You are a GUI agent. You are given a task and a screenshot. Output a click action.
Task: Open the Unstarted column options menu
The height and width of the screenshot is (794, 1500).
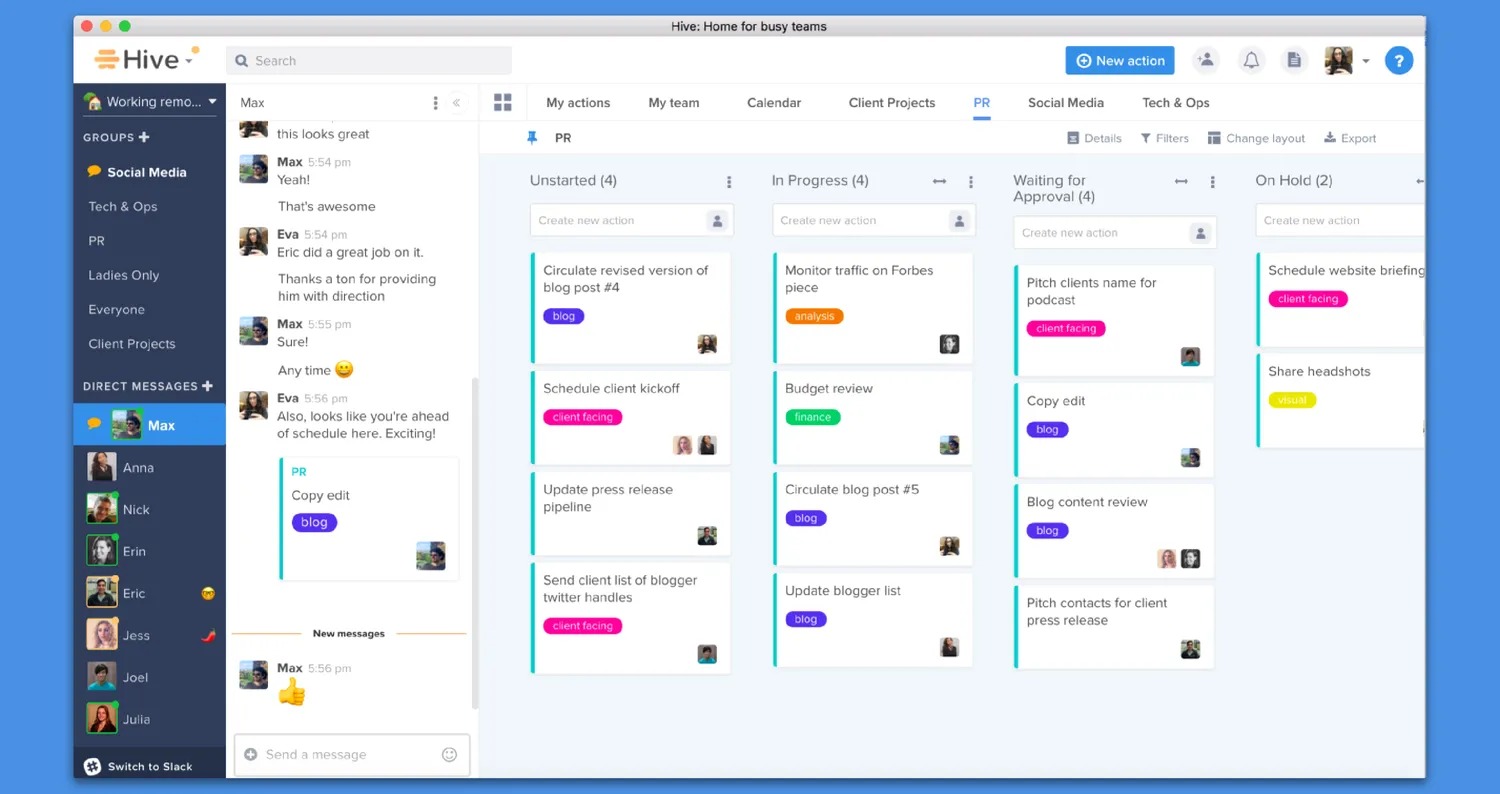(x=729, y=182)
